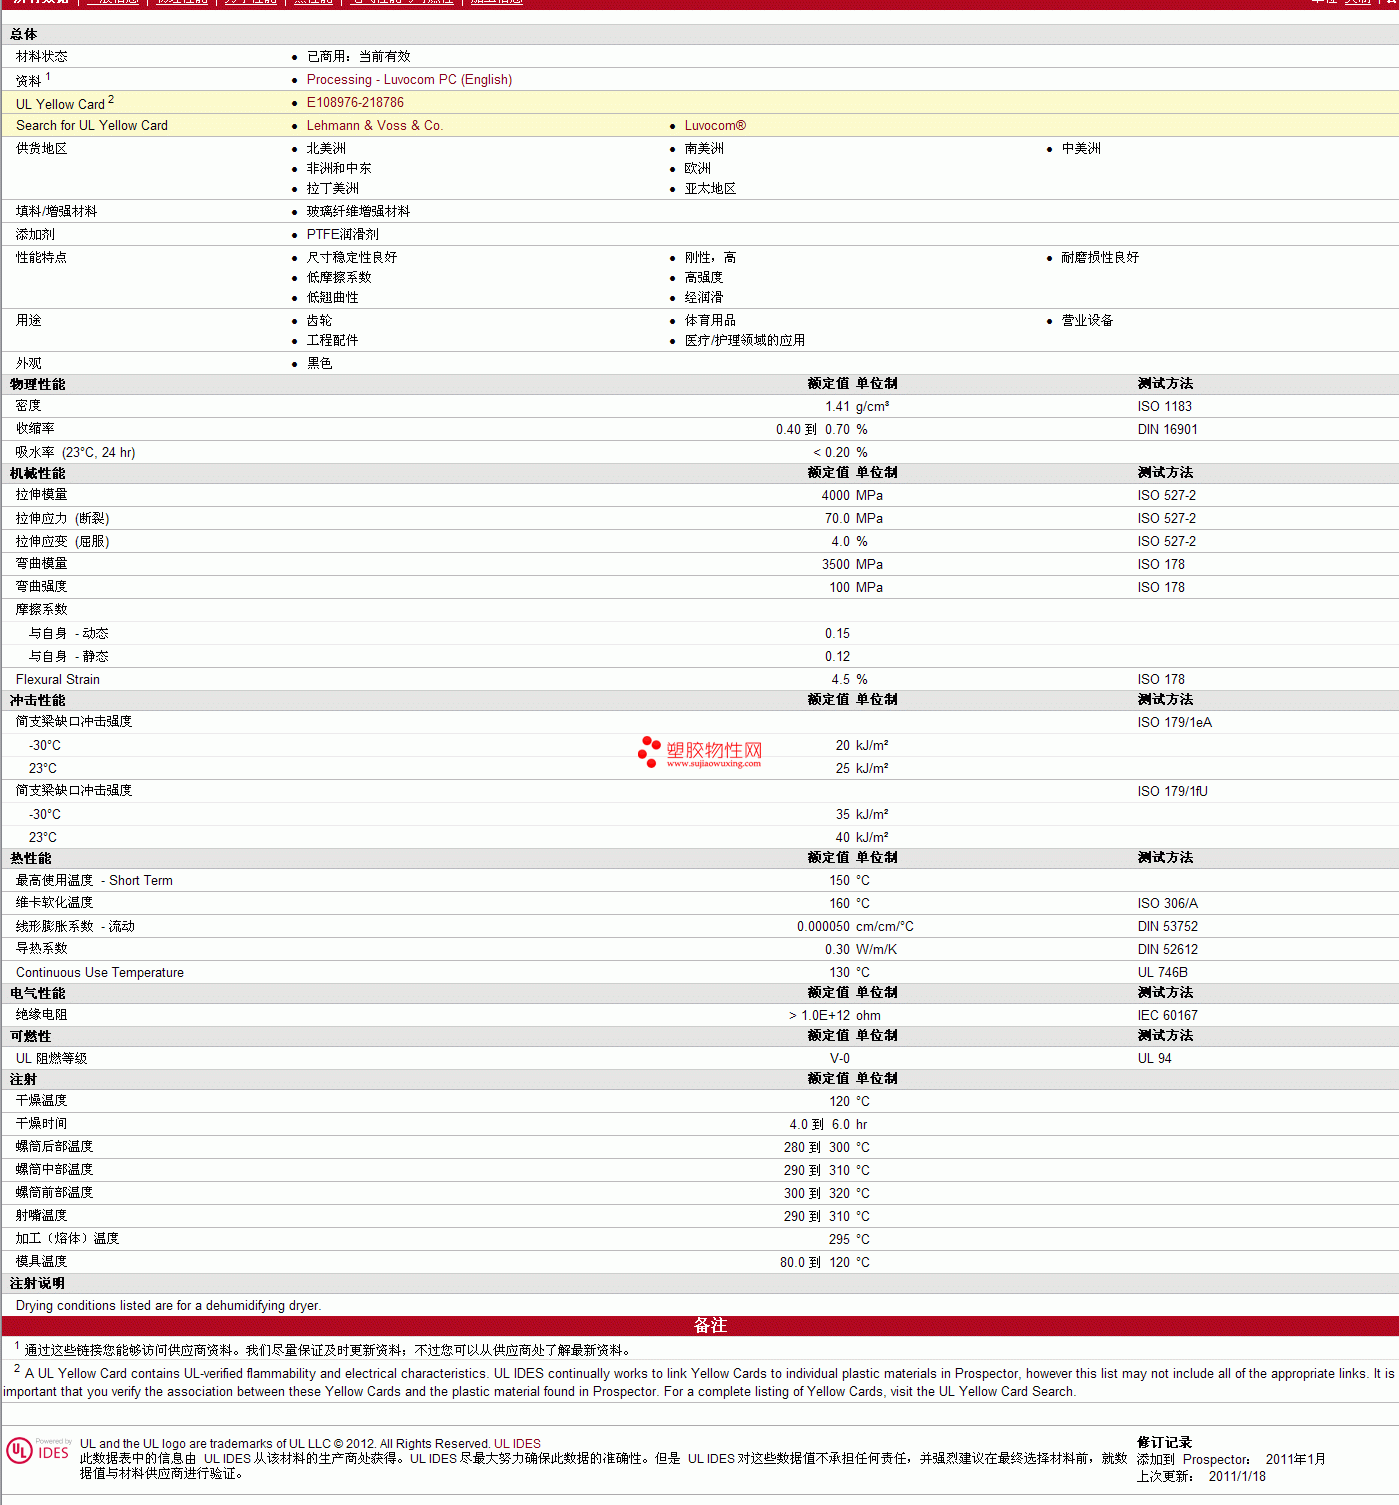The image size is (1399, 1505).
Task: Select the 体育用品 use entry
Action: click(710, 321)
